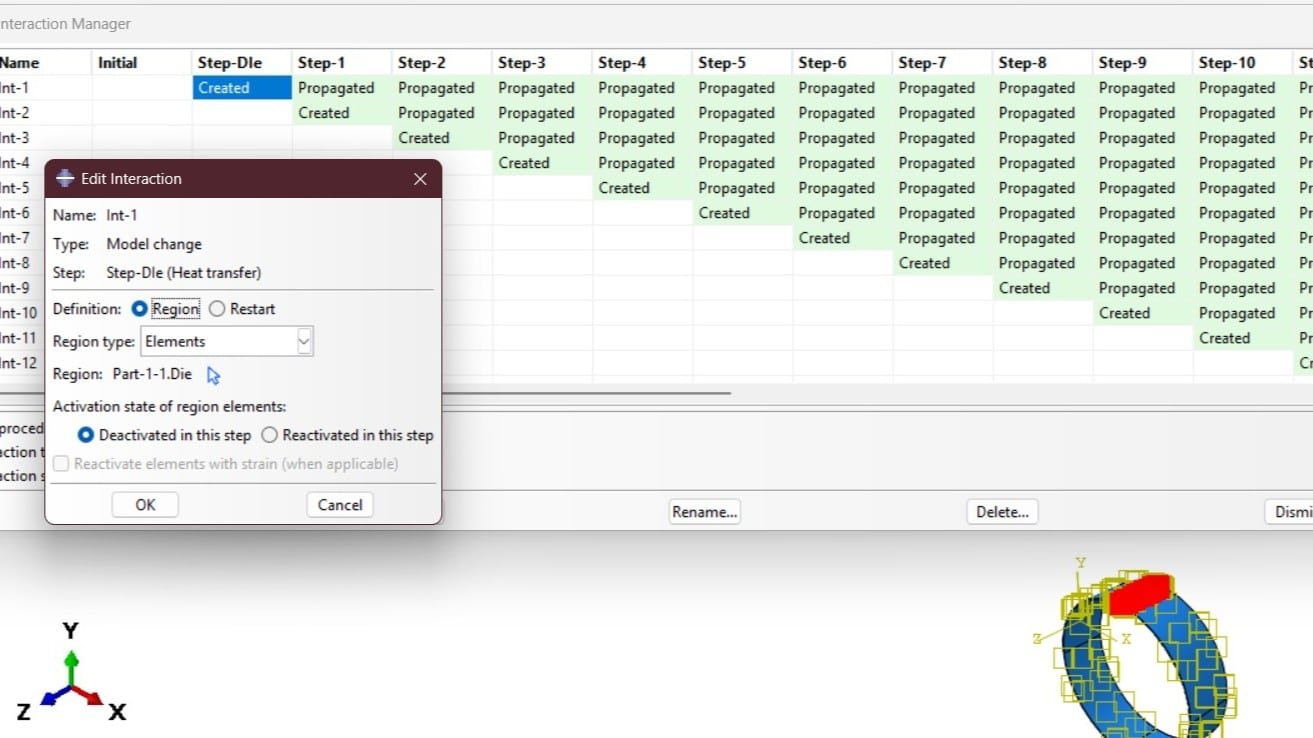Click OK in Edit Interaction dialog
Screen dimensions: 1313x738
pyautogui.click(x=145, y=505)
